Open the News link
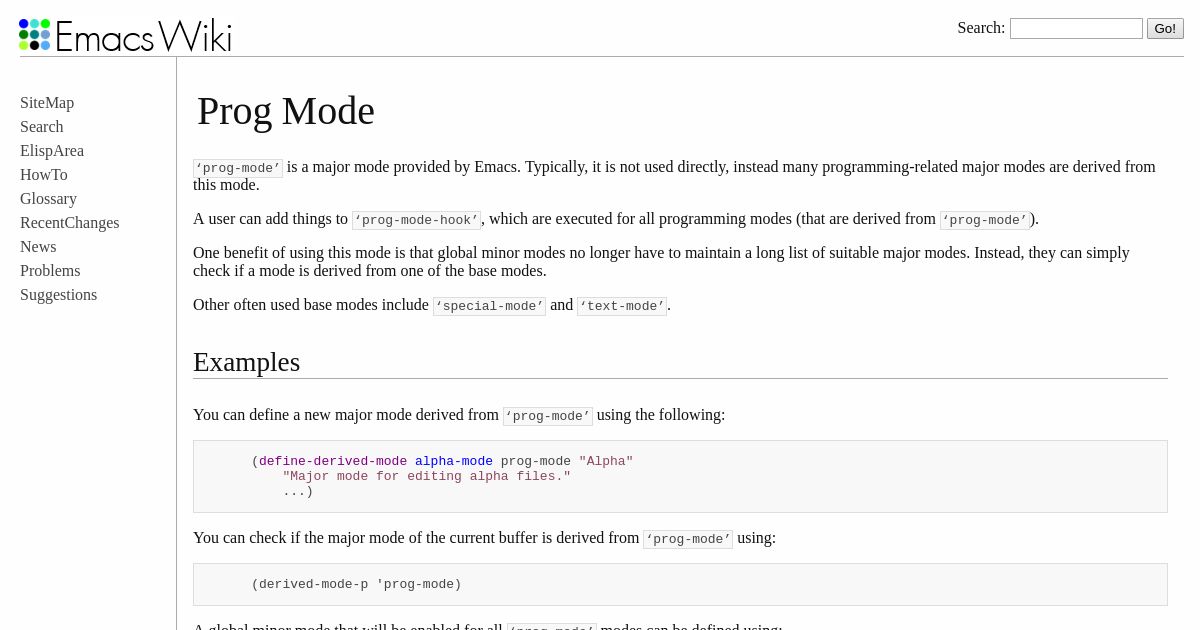The height and width of the screenshot is (630, 1200). click(38, 247)
